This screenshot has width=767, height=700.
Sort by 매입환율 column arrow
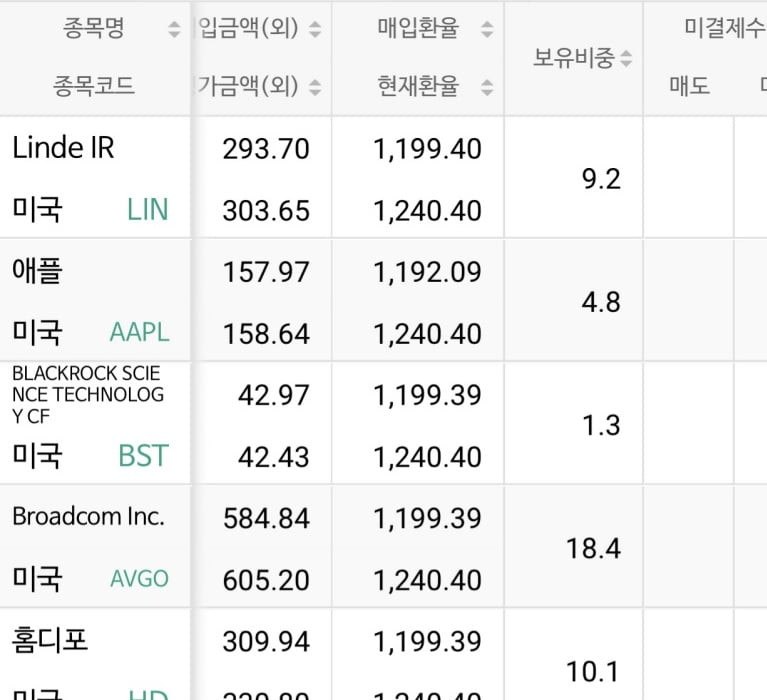pyautogui.click(x=487, y=29)
